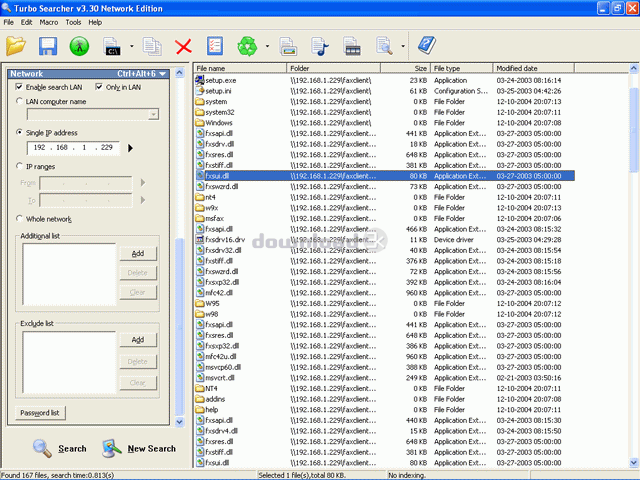The image size is (640, 480).
Task: Start a New Search
Action: click(139, 448)
